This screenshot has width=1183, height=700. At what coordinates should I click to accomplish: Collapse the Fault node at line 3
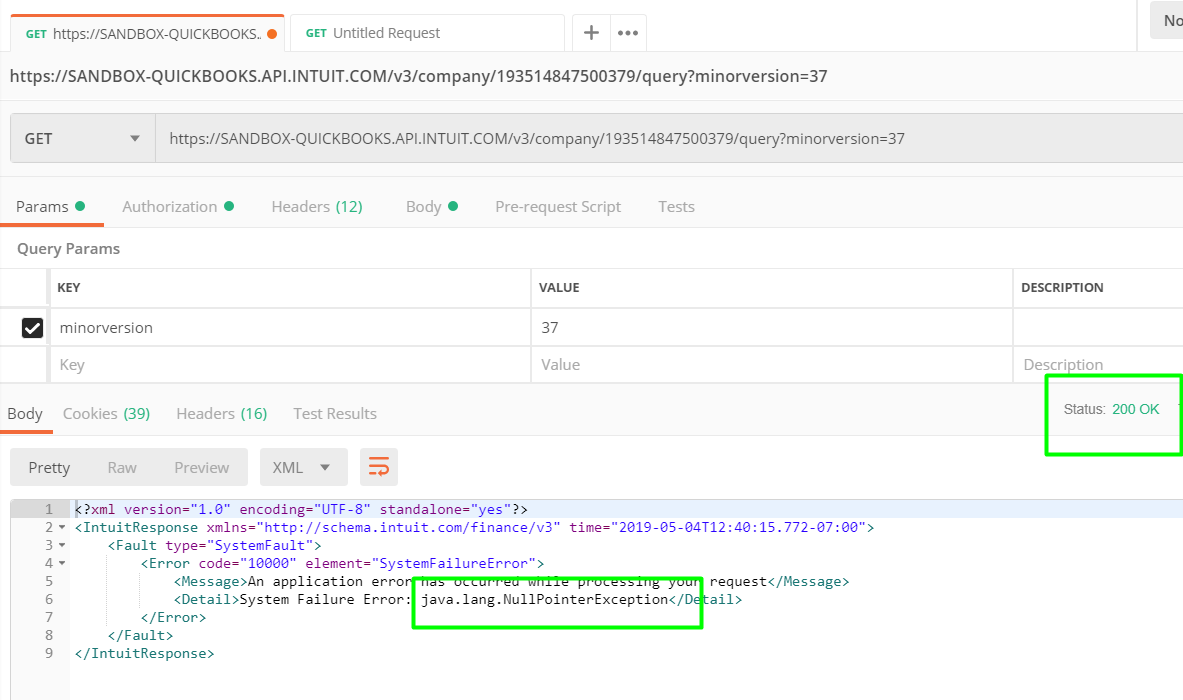(62, 545)
